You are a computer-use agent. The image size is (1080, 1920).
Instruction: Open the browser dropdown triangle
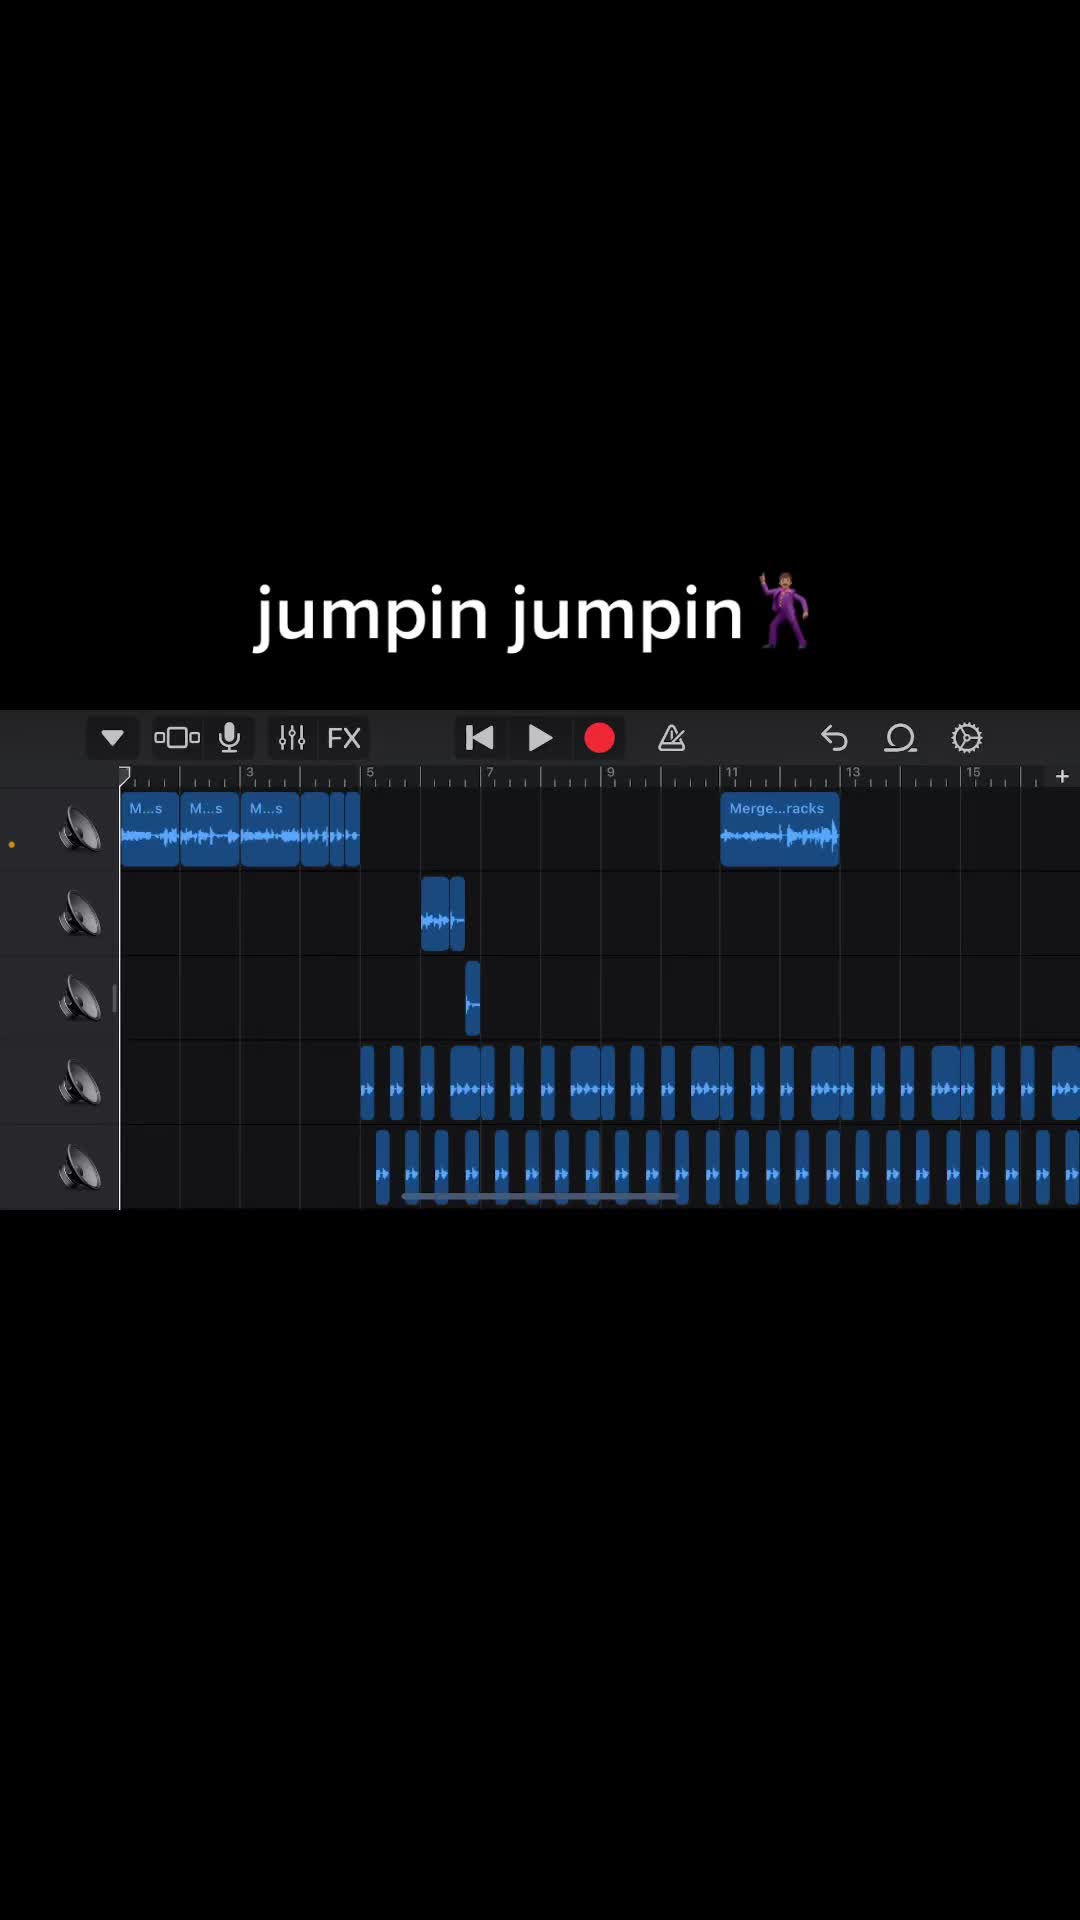click(112, 739)
